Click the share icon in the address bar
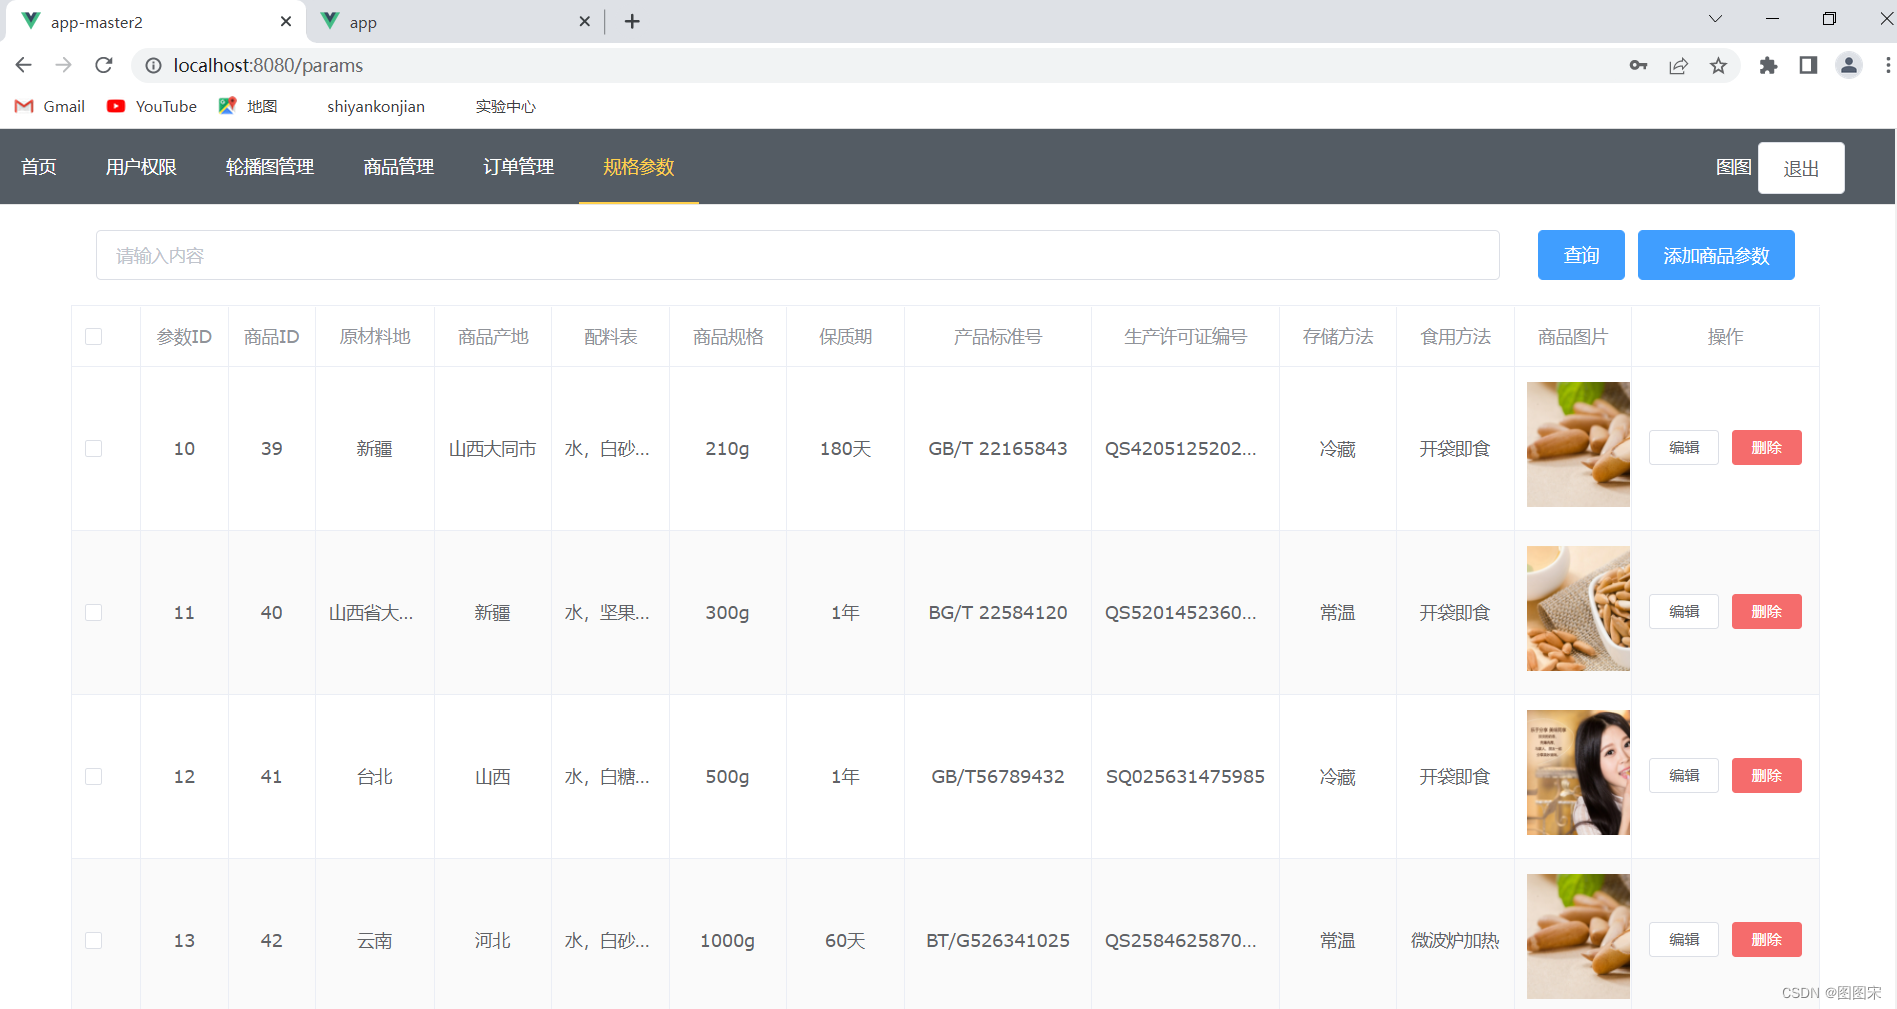Viewport: 1897px width, 1009px height. (x=1678, y=65)
